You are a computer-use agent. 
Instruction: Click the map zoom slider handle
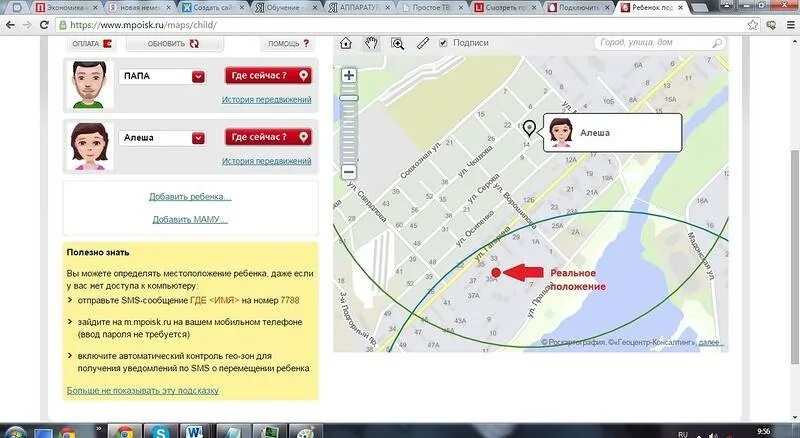(349, 98)
